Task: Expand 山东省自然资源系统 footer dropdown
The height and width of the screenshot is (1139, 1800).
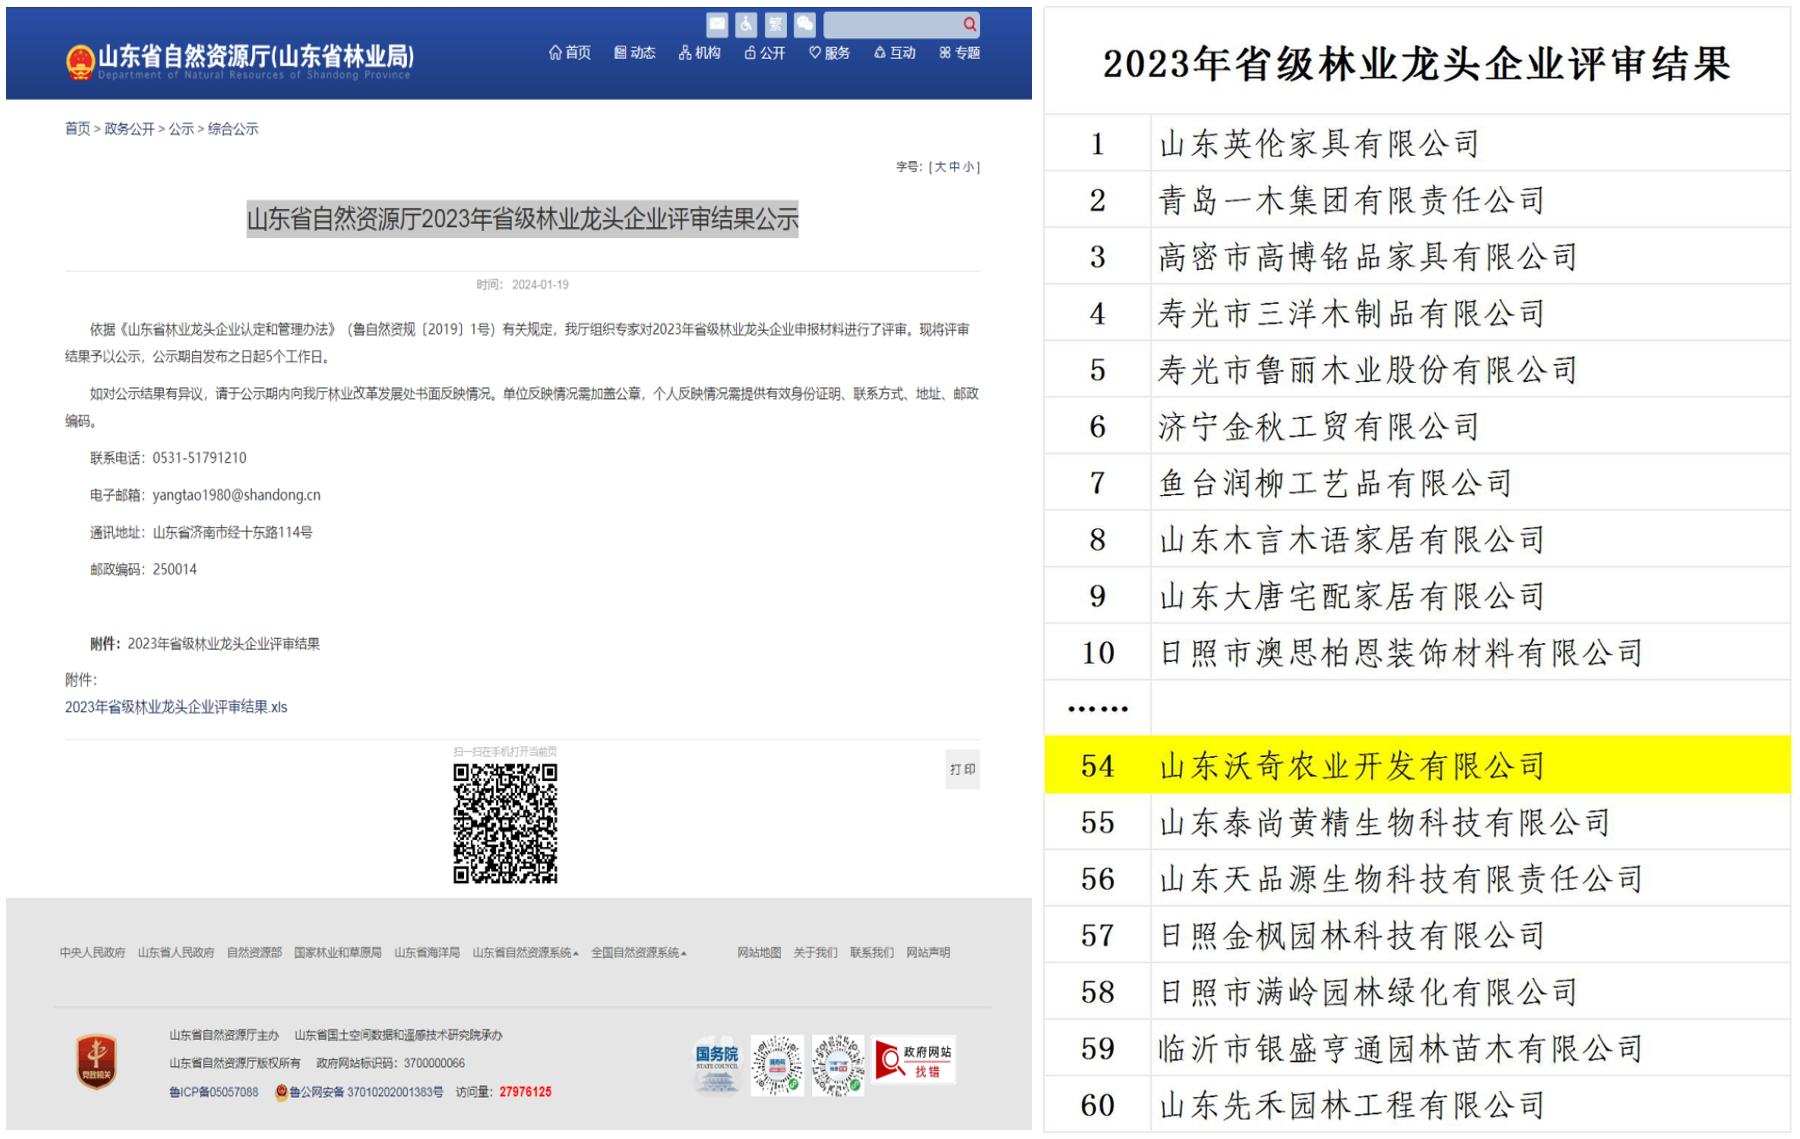Action: pos(525,952)
